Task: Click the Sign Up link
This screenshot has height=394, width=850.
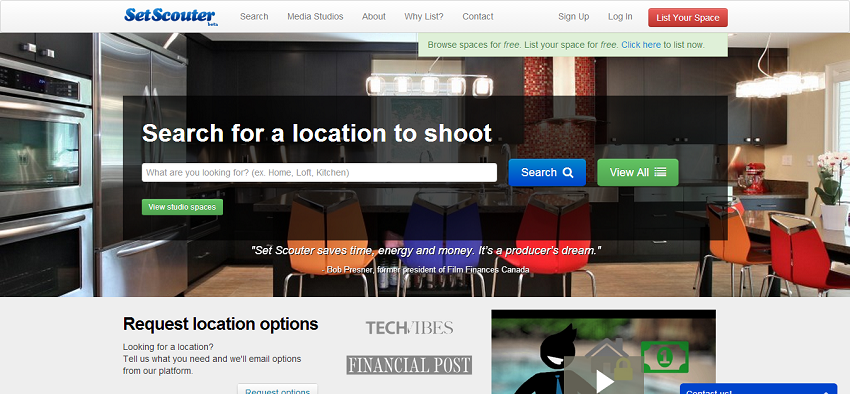Action: [574, 16]
